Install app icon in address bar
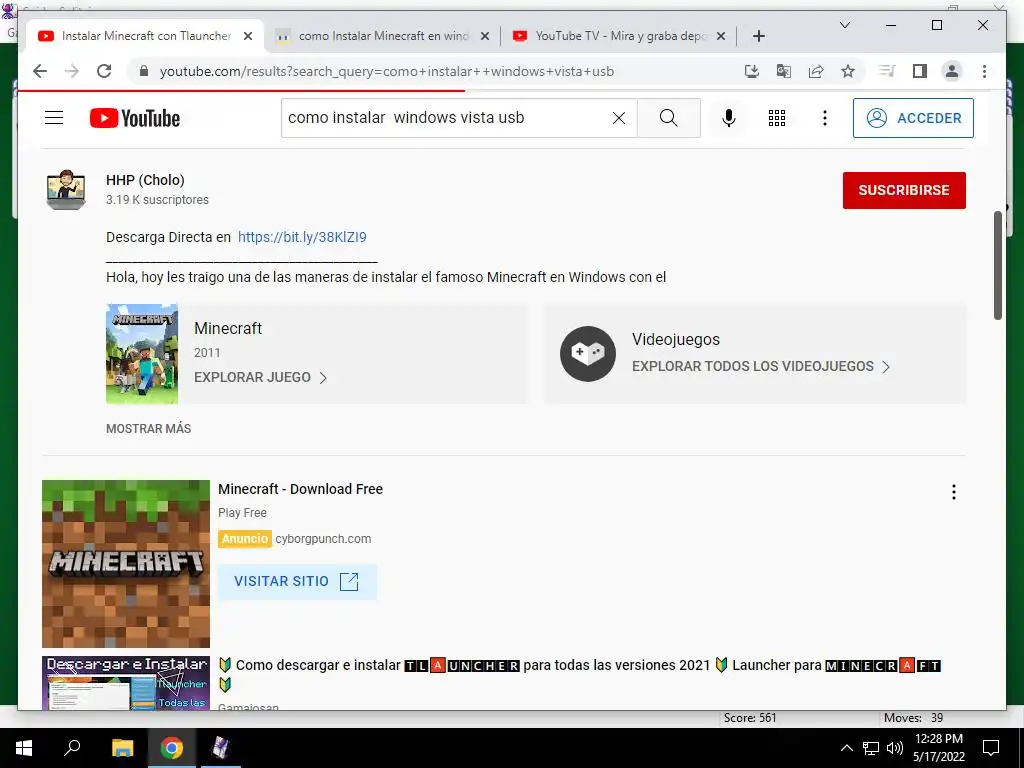Screen dimensions: 1024x768 click(x=752, y=71)
